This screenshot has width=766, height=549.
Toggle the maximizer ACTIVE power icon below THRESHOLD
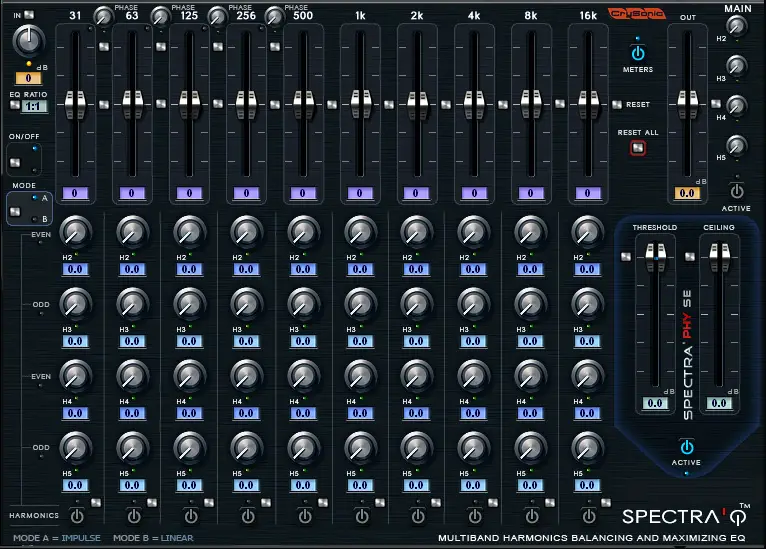coord(686,447)
